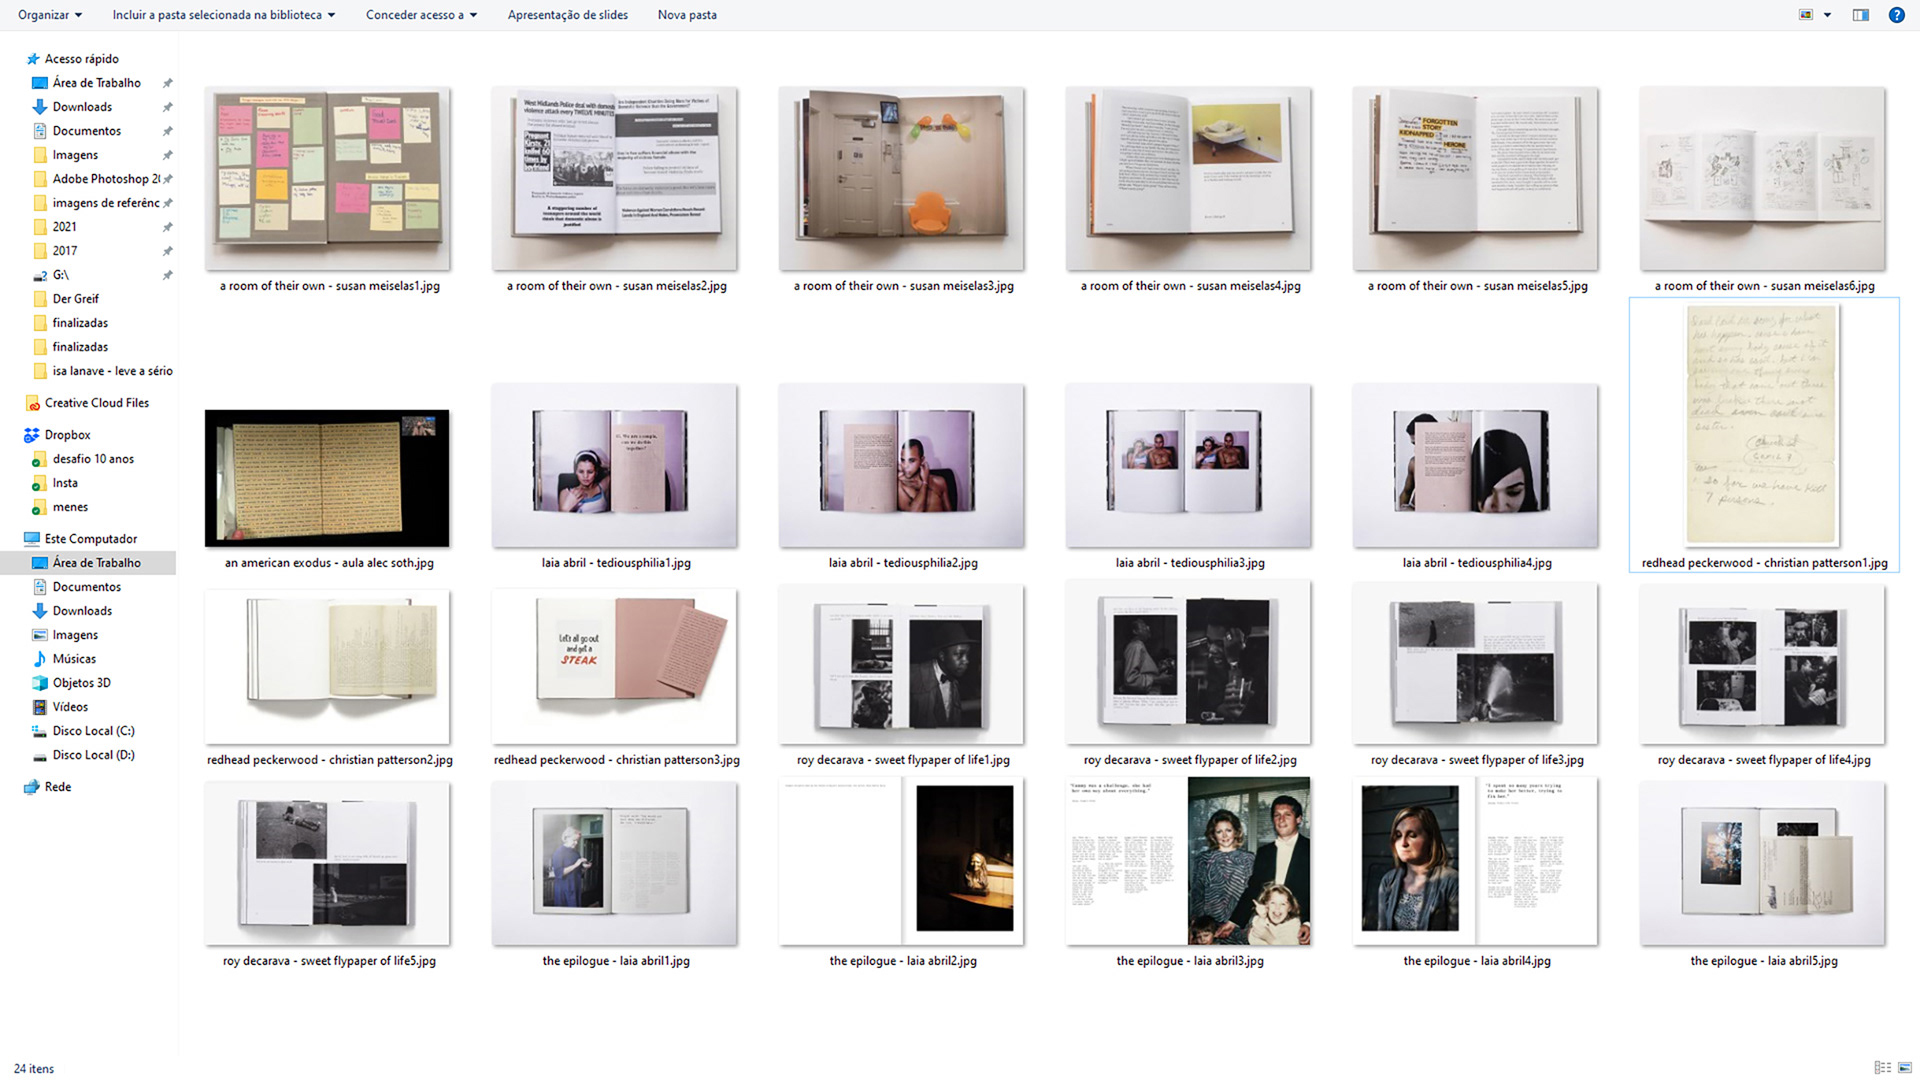Open Disco Local (C:) drive icon
Image resolution: width=1920 pixels, height=1080 pixels.
(40, 731)
